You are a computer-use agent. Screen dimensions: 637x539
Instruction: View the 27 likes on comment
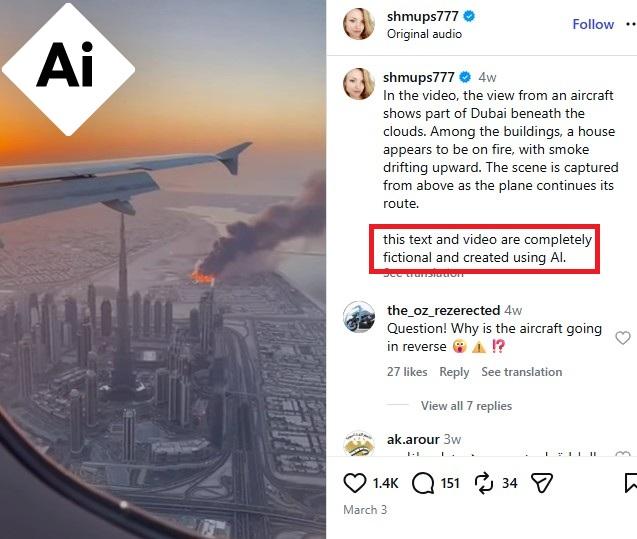click(407, 372)
